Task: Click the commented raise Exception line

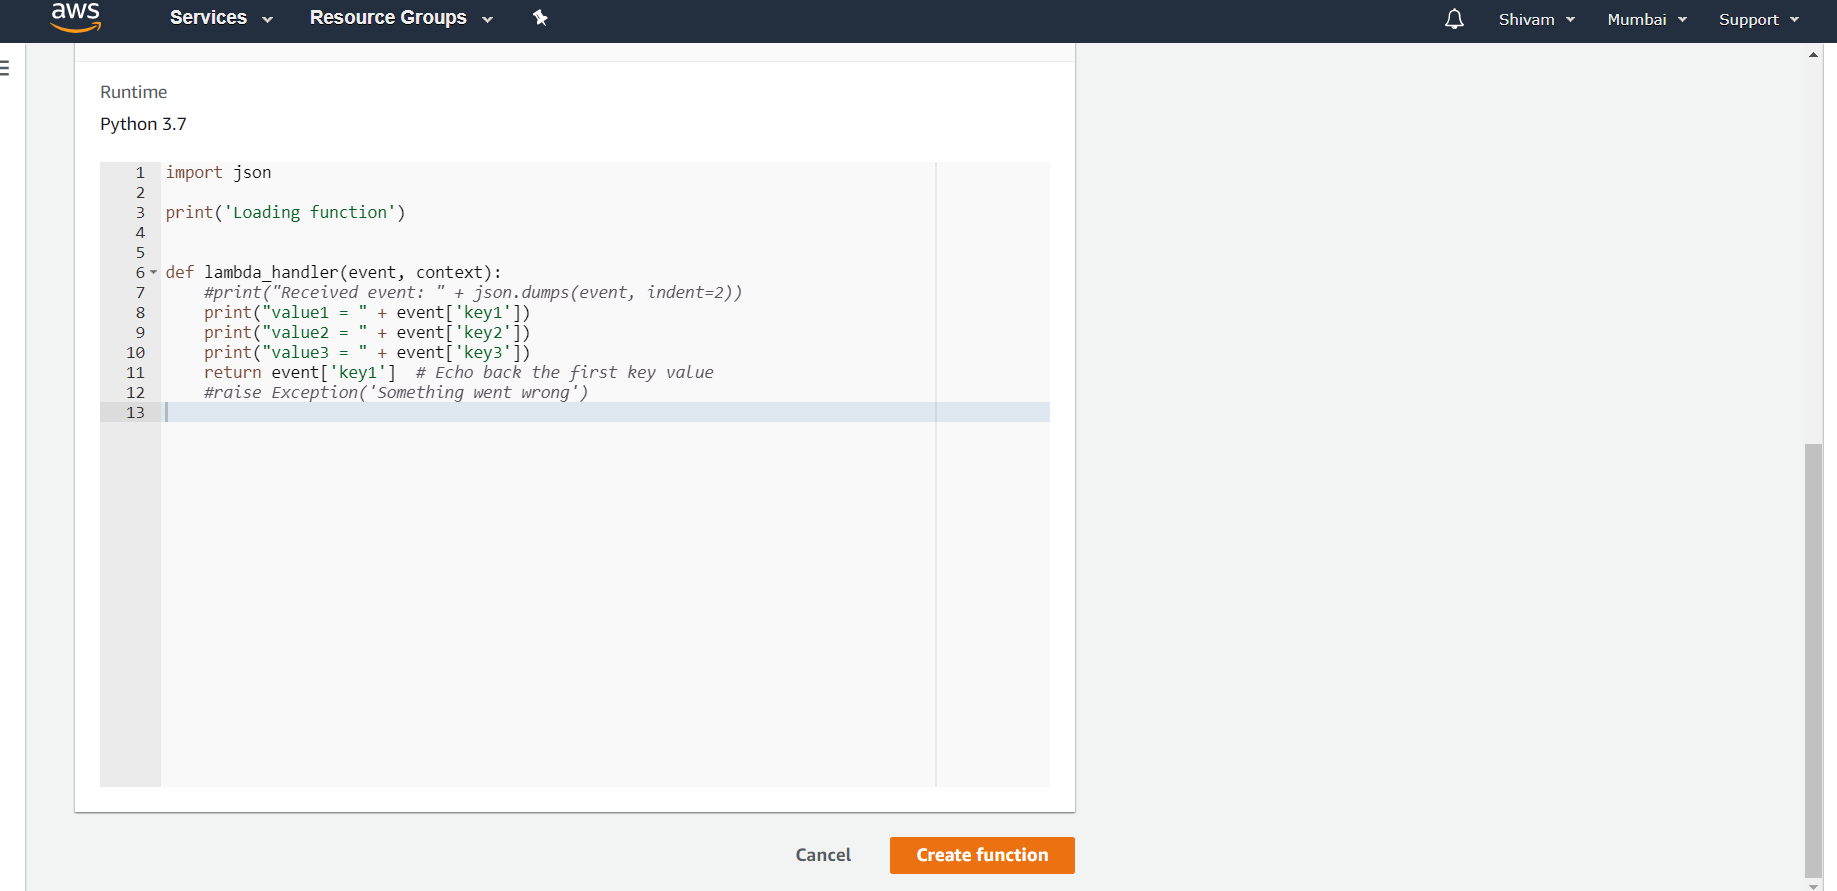Action: point(396,392)
